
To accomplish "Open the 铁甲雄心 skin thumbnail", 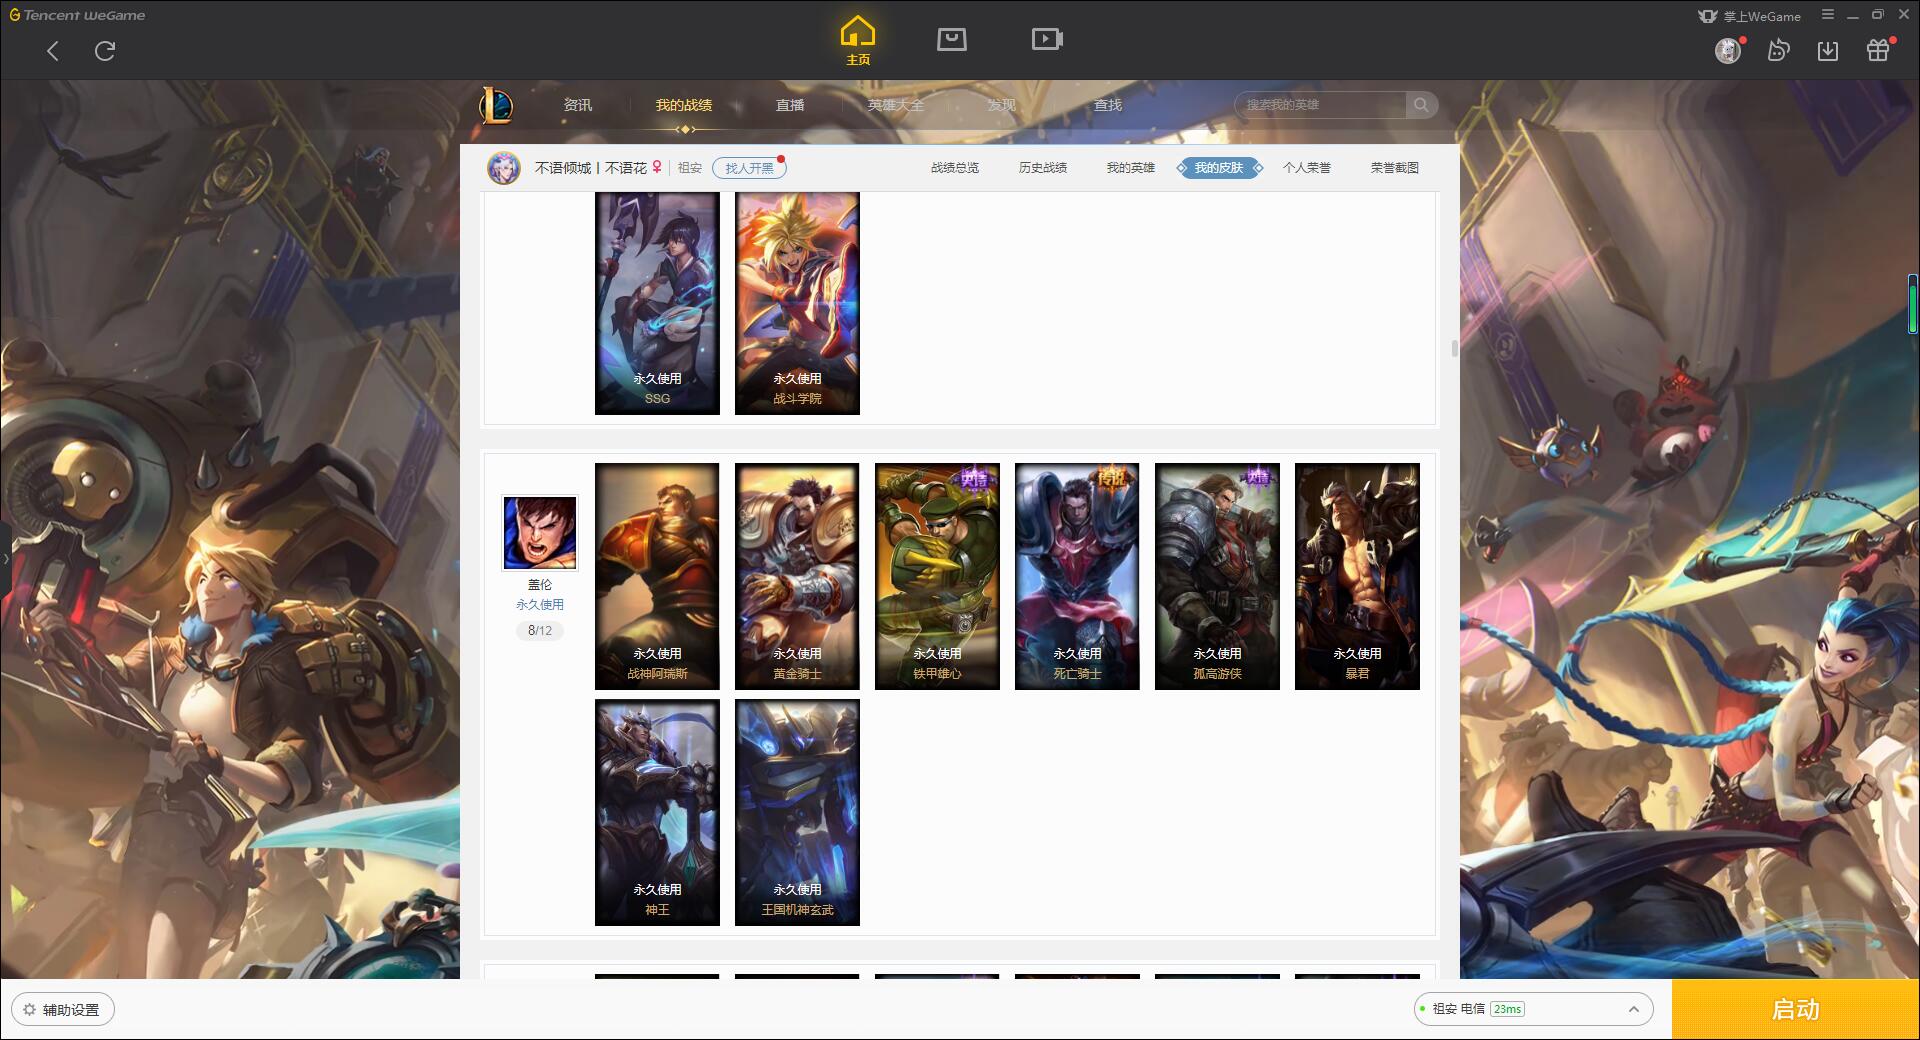I will [x=937, y=576].
